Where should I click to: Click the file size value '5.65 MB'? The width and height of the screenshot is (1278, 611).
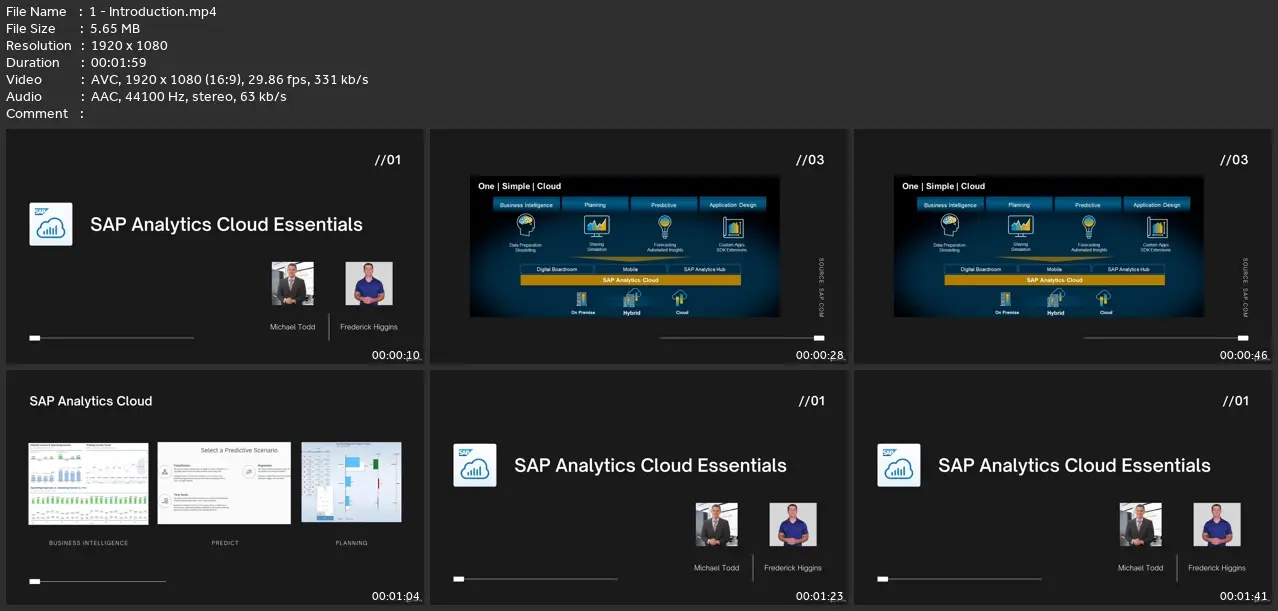(115, 29)
